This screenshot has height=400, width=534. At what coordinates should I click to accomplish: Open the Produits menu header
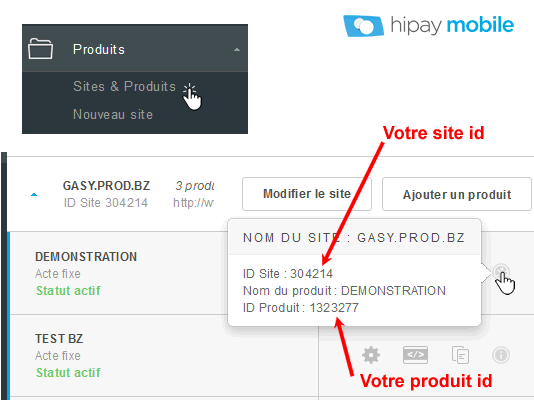pyautogui.click(x=135, y=48)
